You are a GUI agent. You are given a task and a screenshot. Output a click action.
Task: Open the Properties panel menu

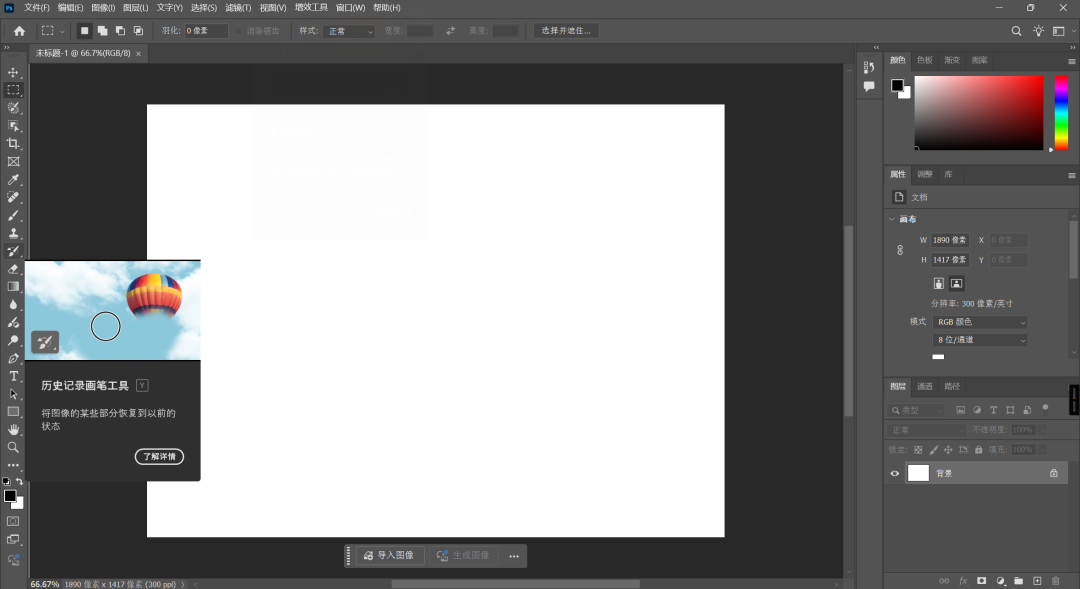point(1072,176)
